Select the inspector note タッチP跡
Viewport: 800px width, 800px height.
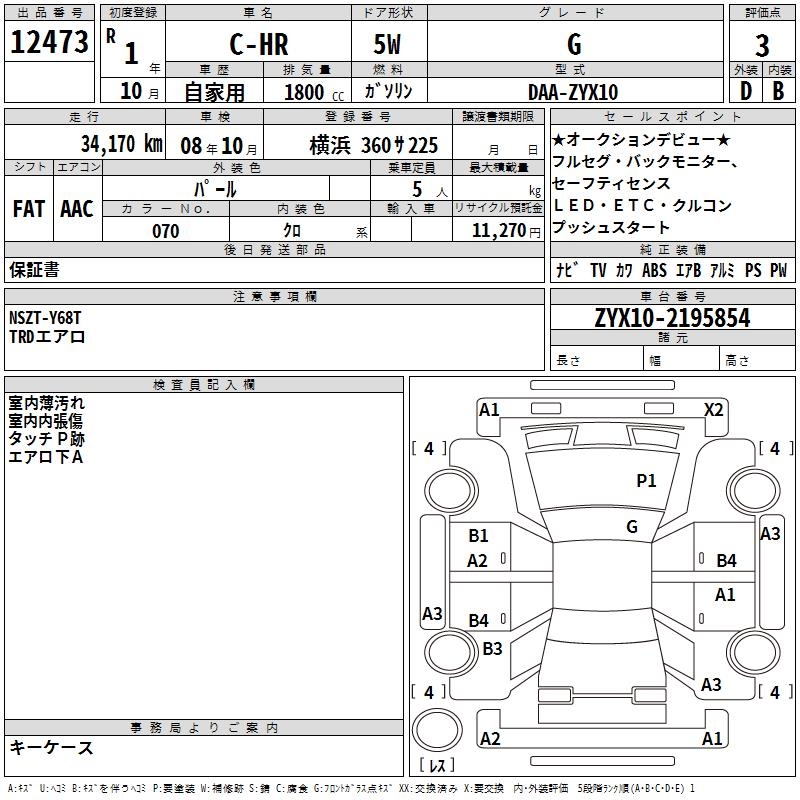[46, 439]
